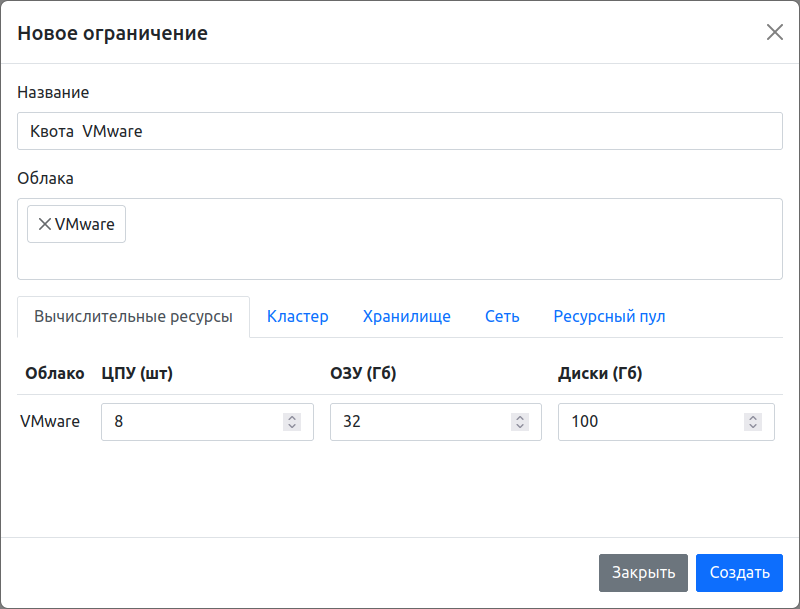
Task: Click the ОЗУ (Гб) input field
Action: pos(420,422)
